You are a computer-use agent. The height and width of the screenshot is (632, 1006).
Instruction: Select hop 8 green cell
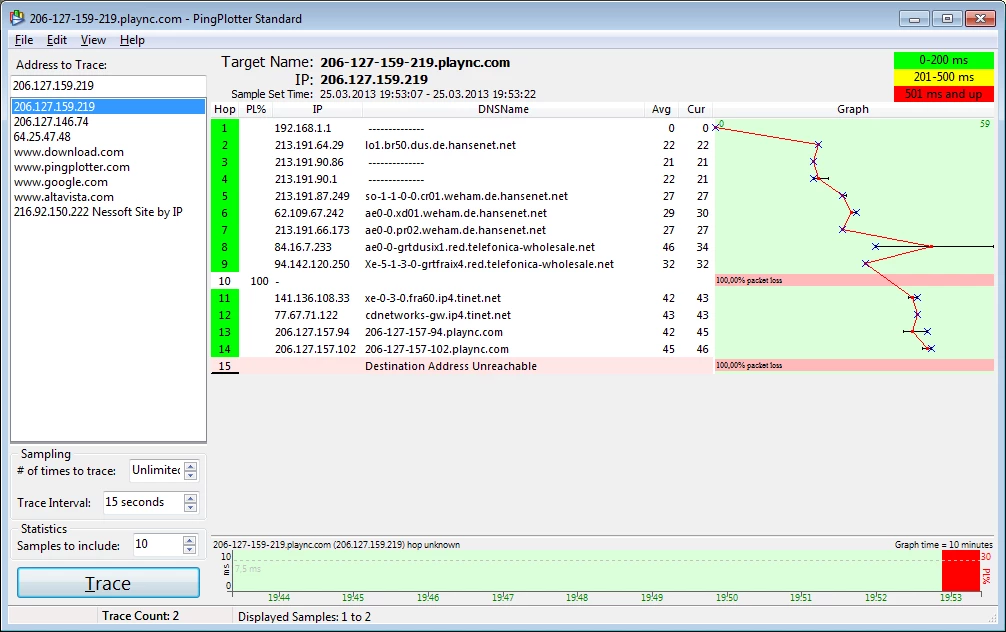pyautogui.click(x=225, y=247)
